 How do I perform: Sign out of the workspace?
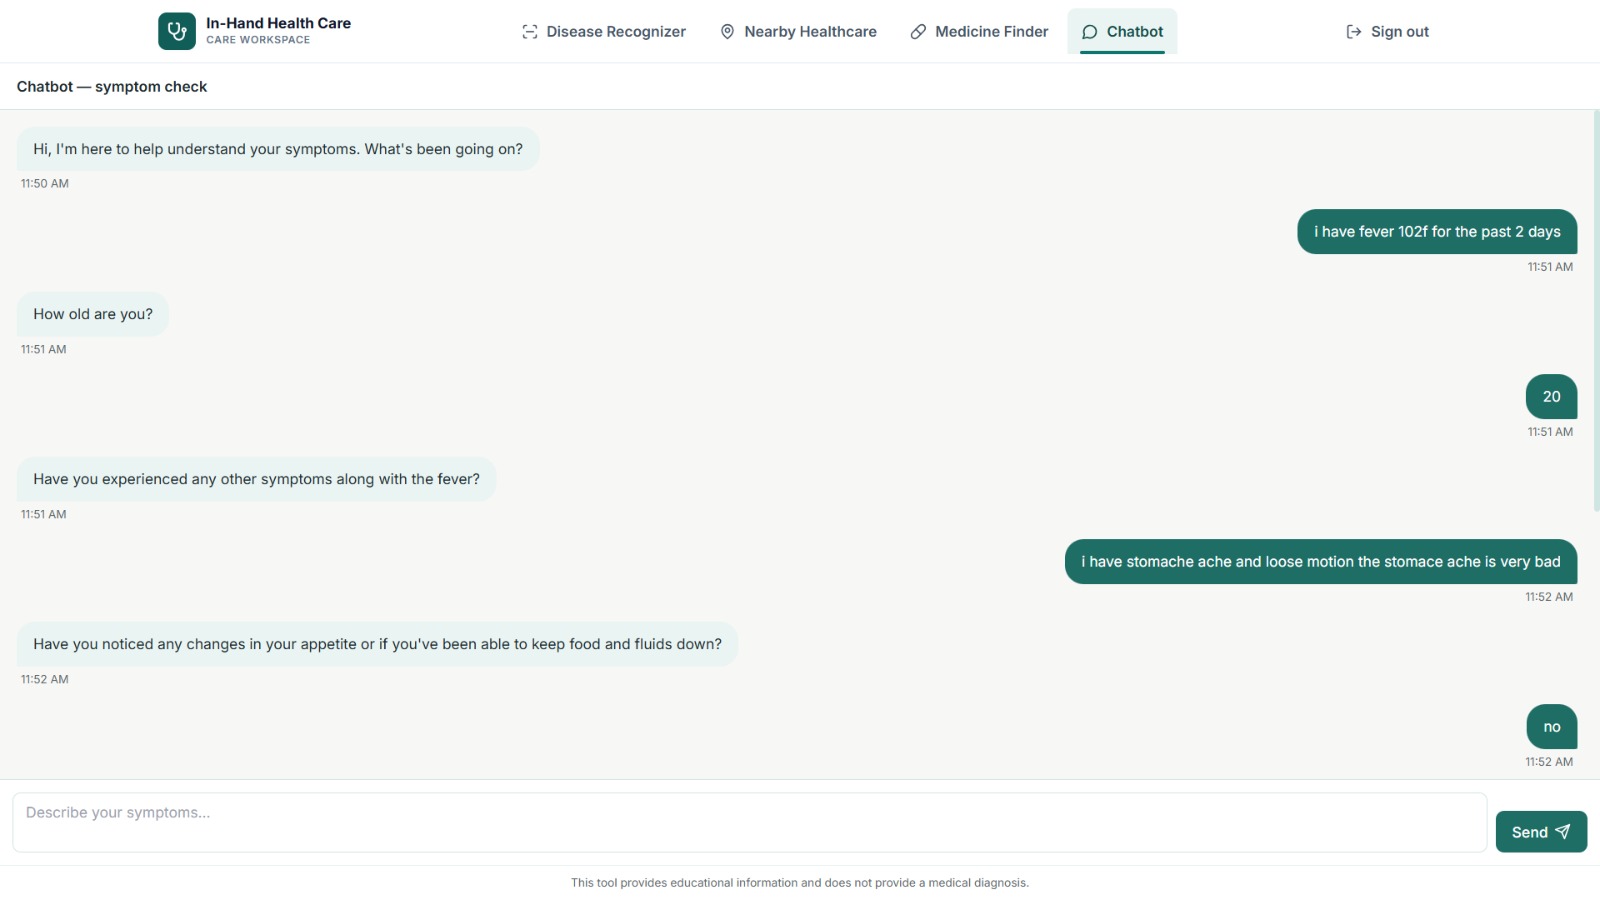coord(1388,32)
